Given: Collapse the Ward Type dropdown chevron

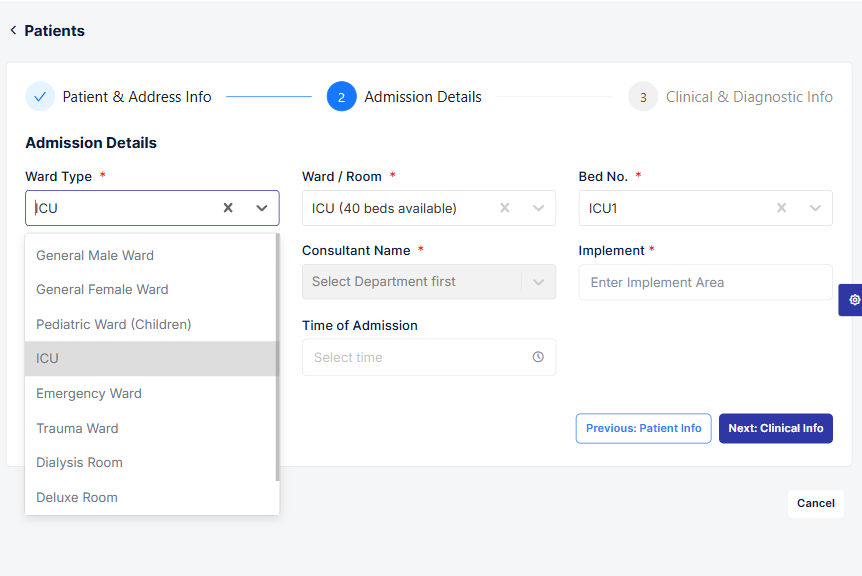Looking at the screenshot, I should click(262, 208).
